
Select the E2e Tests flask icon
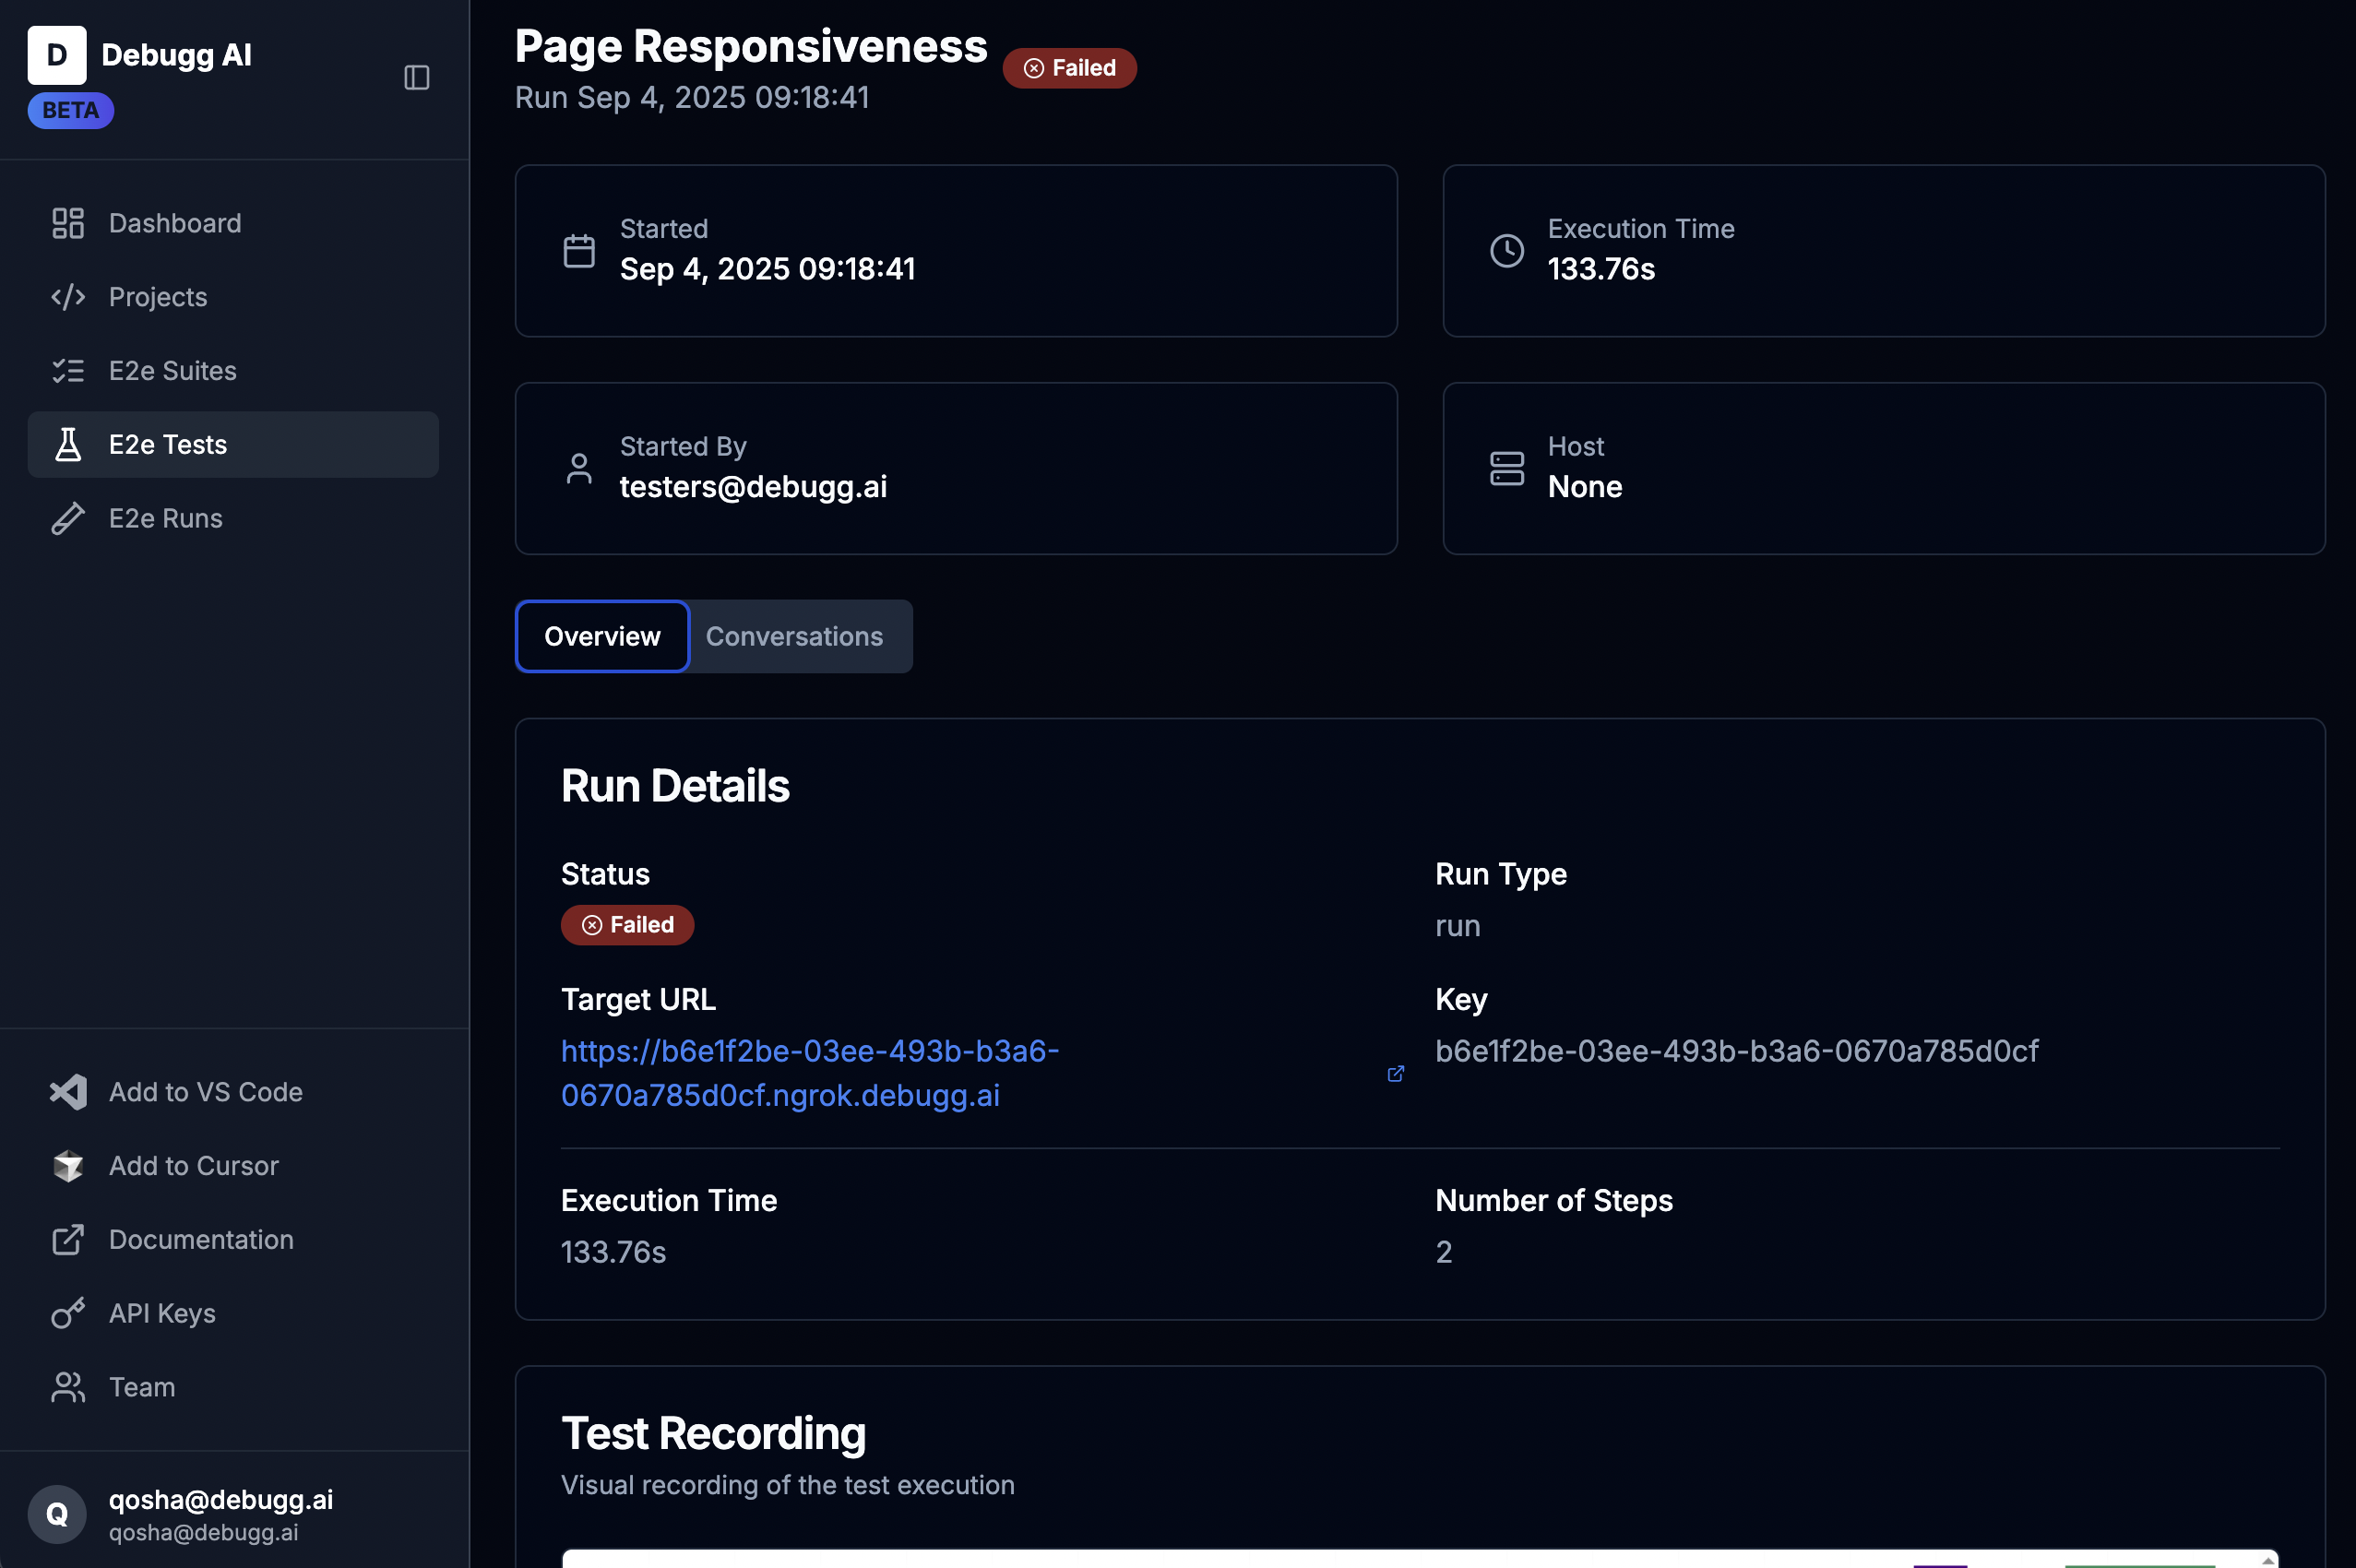tap(67, 444)
